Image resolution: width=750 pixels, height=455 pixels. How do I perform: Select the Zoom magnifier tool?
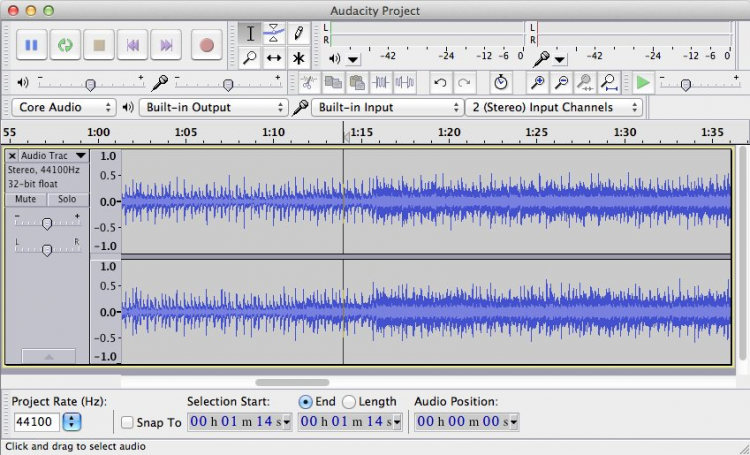(x=250, y=58)
